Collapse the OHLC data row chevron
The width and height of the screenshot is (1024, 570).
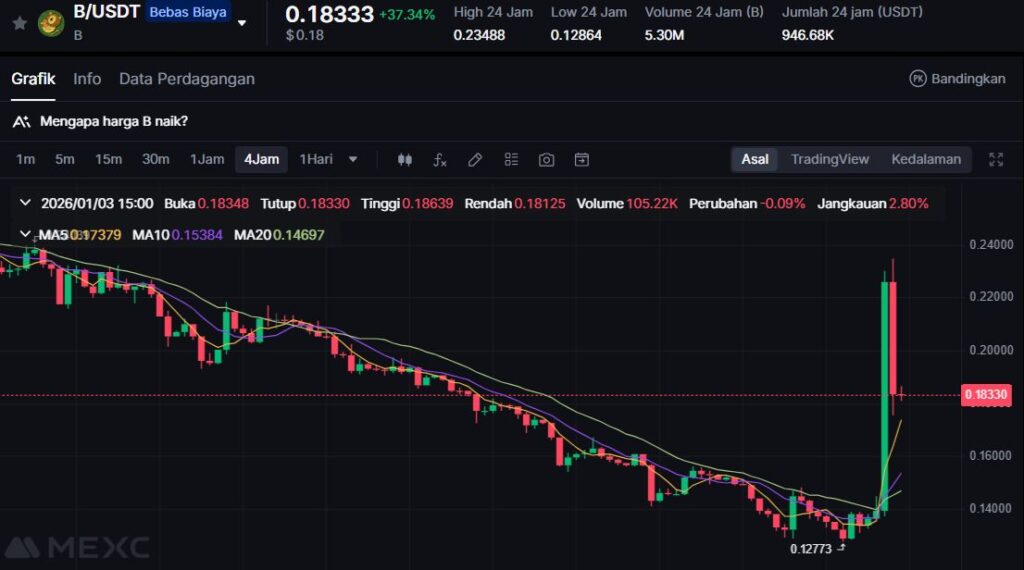pyautogui.click(x=26, y=203)
